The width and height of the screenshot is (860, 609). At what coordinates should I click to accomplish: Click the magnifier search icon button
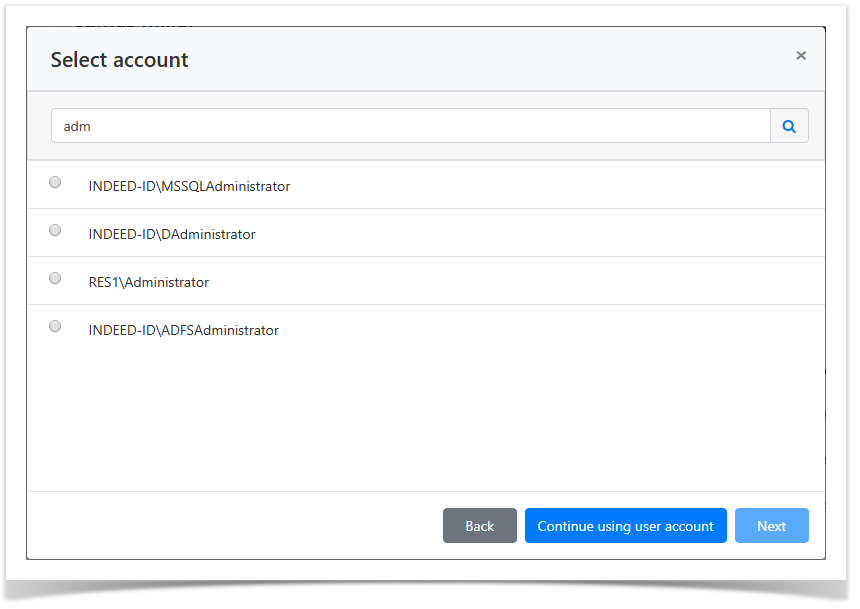click(789, 126)
